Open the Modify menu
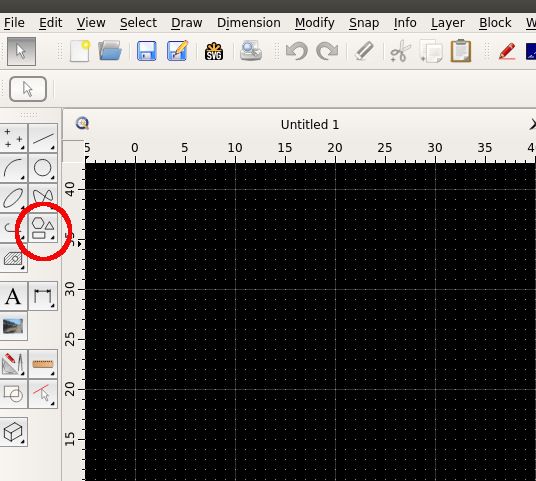The width and height of the screenshot is (536, 481). point(314,23)
